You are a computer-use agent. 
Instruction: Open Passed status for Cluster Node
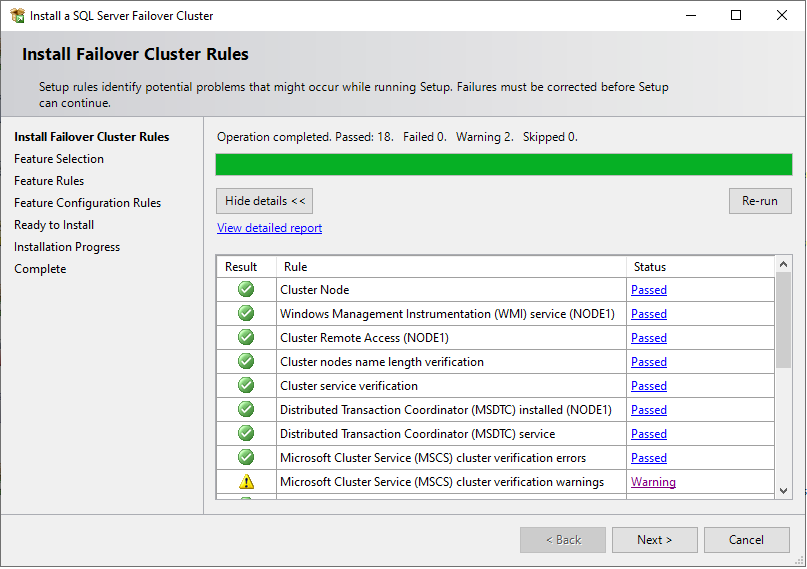pos(648,290)
